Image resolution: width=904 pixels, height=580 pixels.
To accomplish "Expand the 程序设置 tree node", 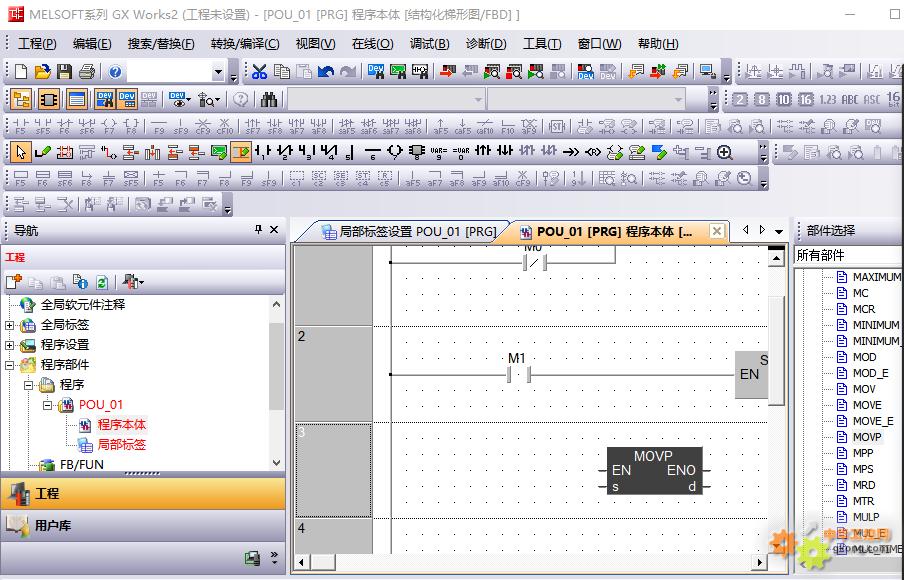I will click(9, 345).
